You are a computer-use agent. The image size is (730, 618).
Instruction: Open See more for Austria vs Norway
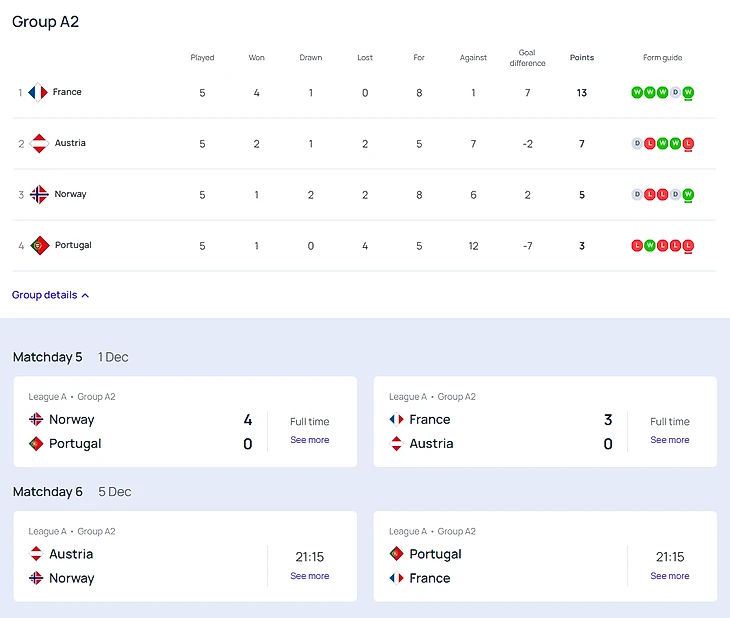coord(309,576)
